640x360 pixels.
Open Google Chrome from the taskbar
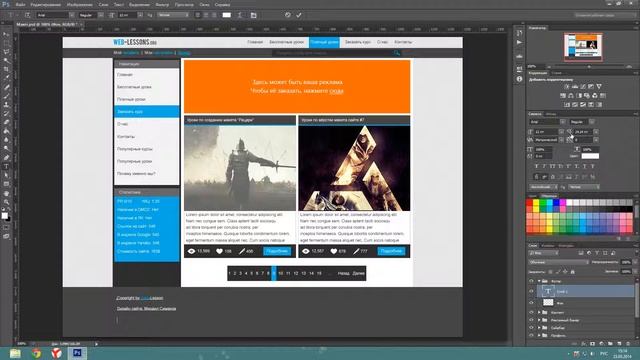coord(36,353)
